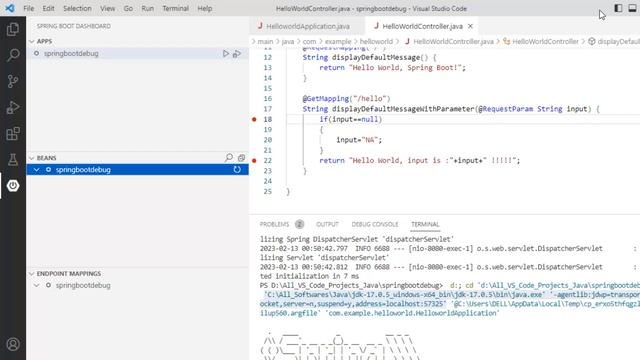Click the 'java' breadcrumb
This screenshot has width=640, height=360.
288,42
